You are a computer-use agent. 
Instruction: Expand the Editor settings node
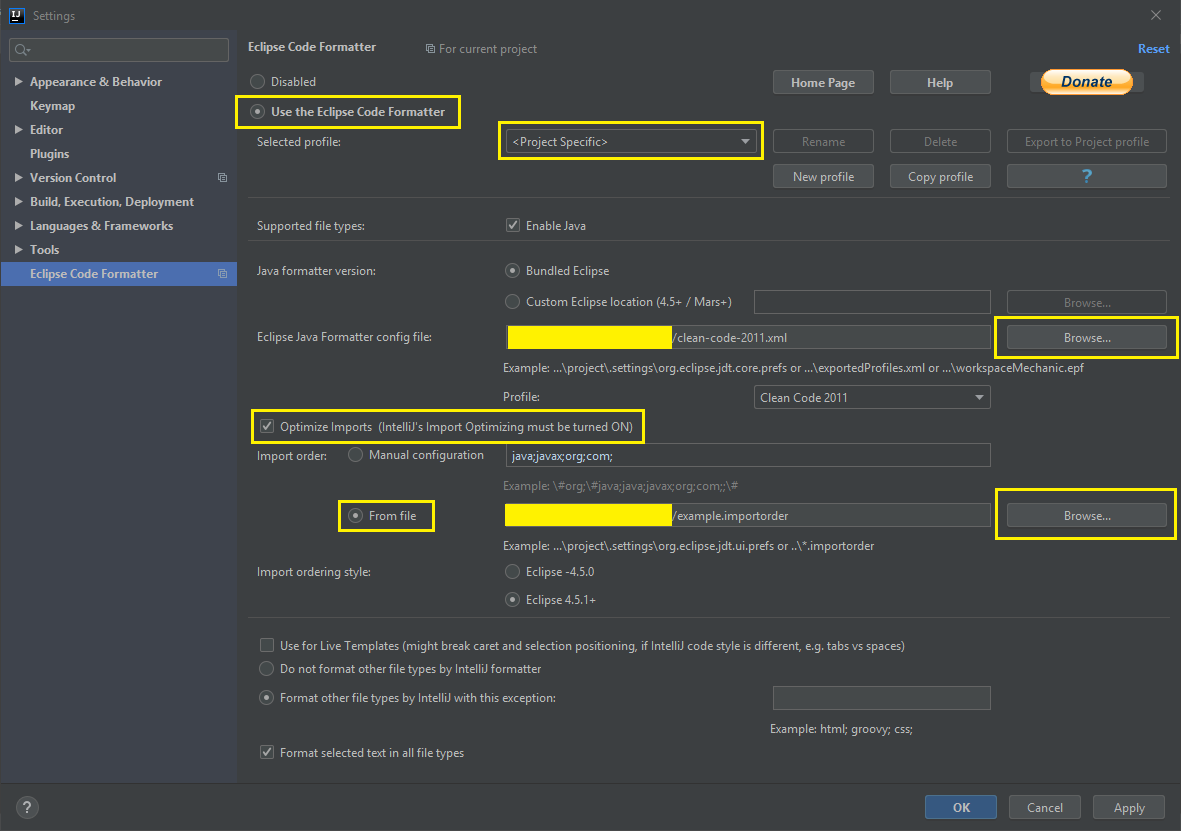19,130
